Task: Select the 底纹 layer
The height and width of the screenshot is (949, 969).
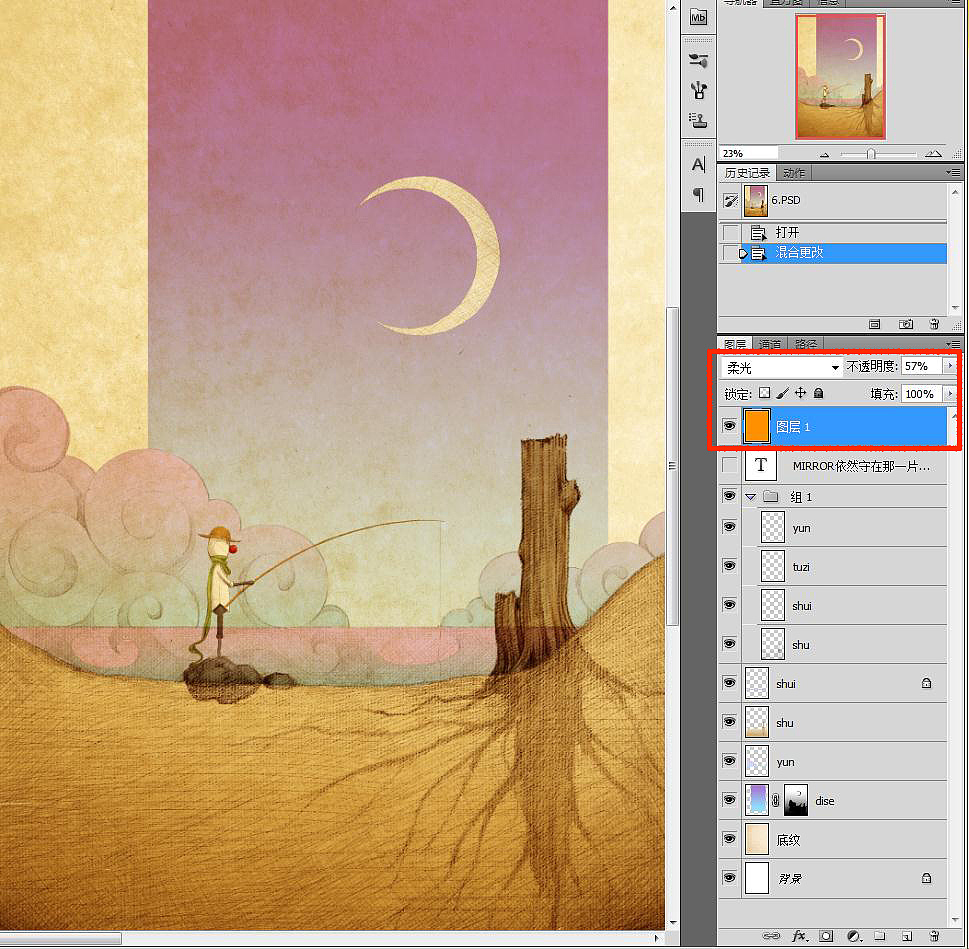Action: (x=789, y=839)
